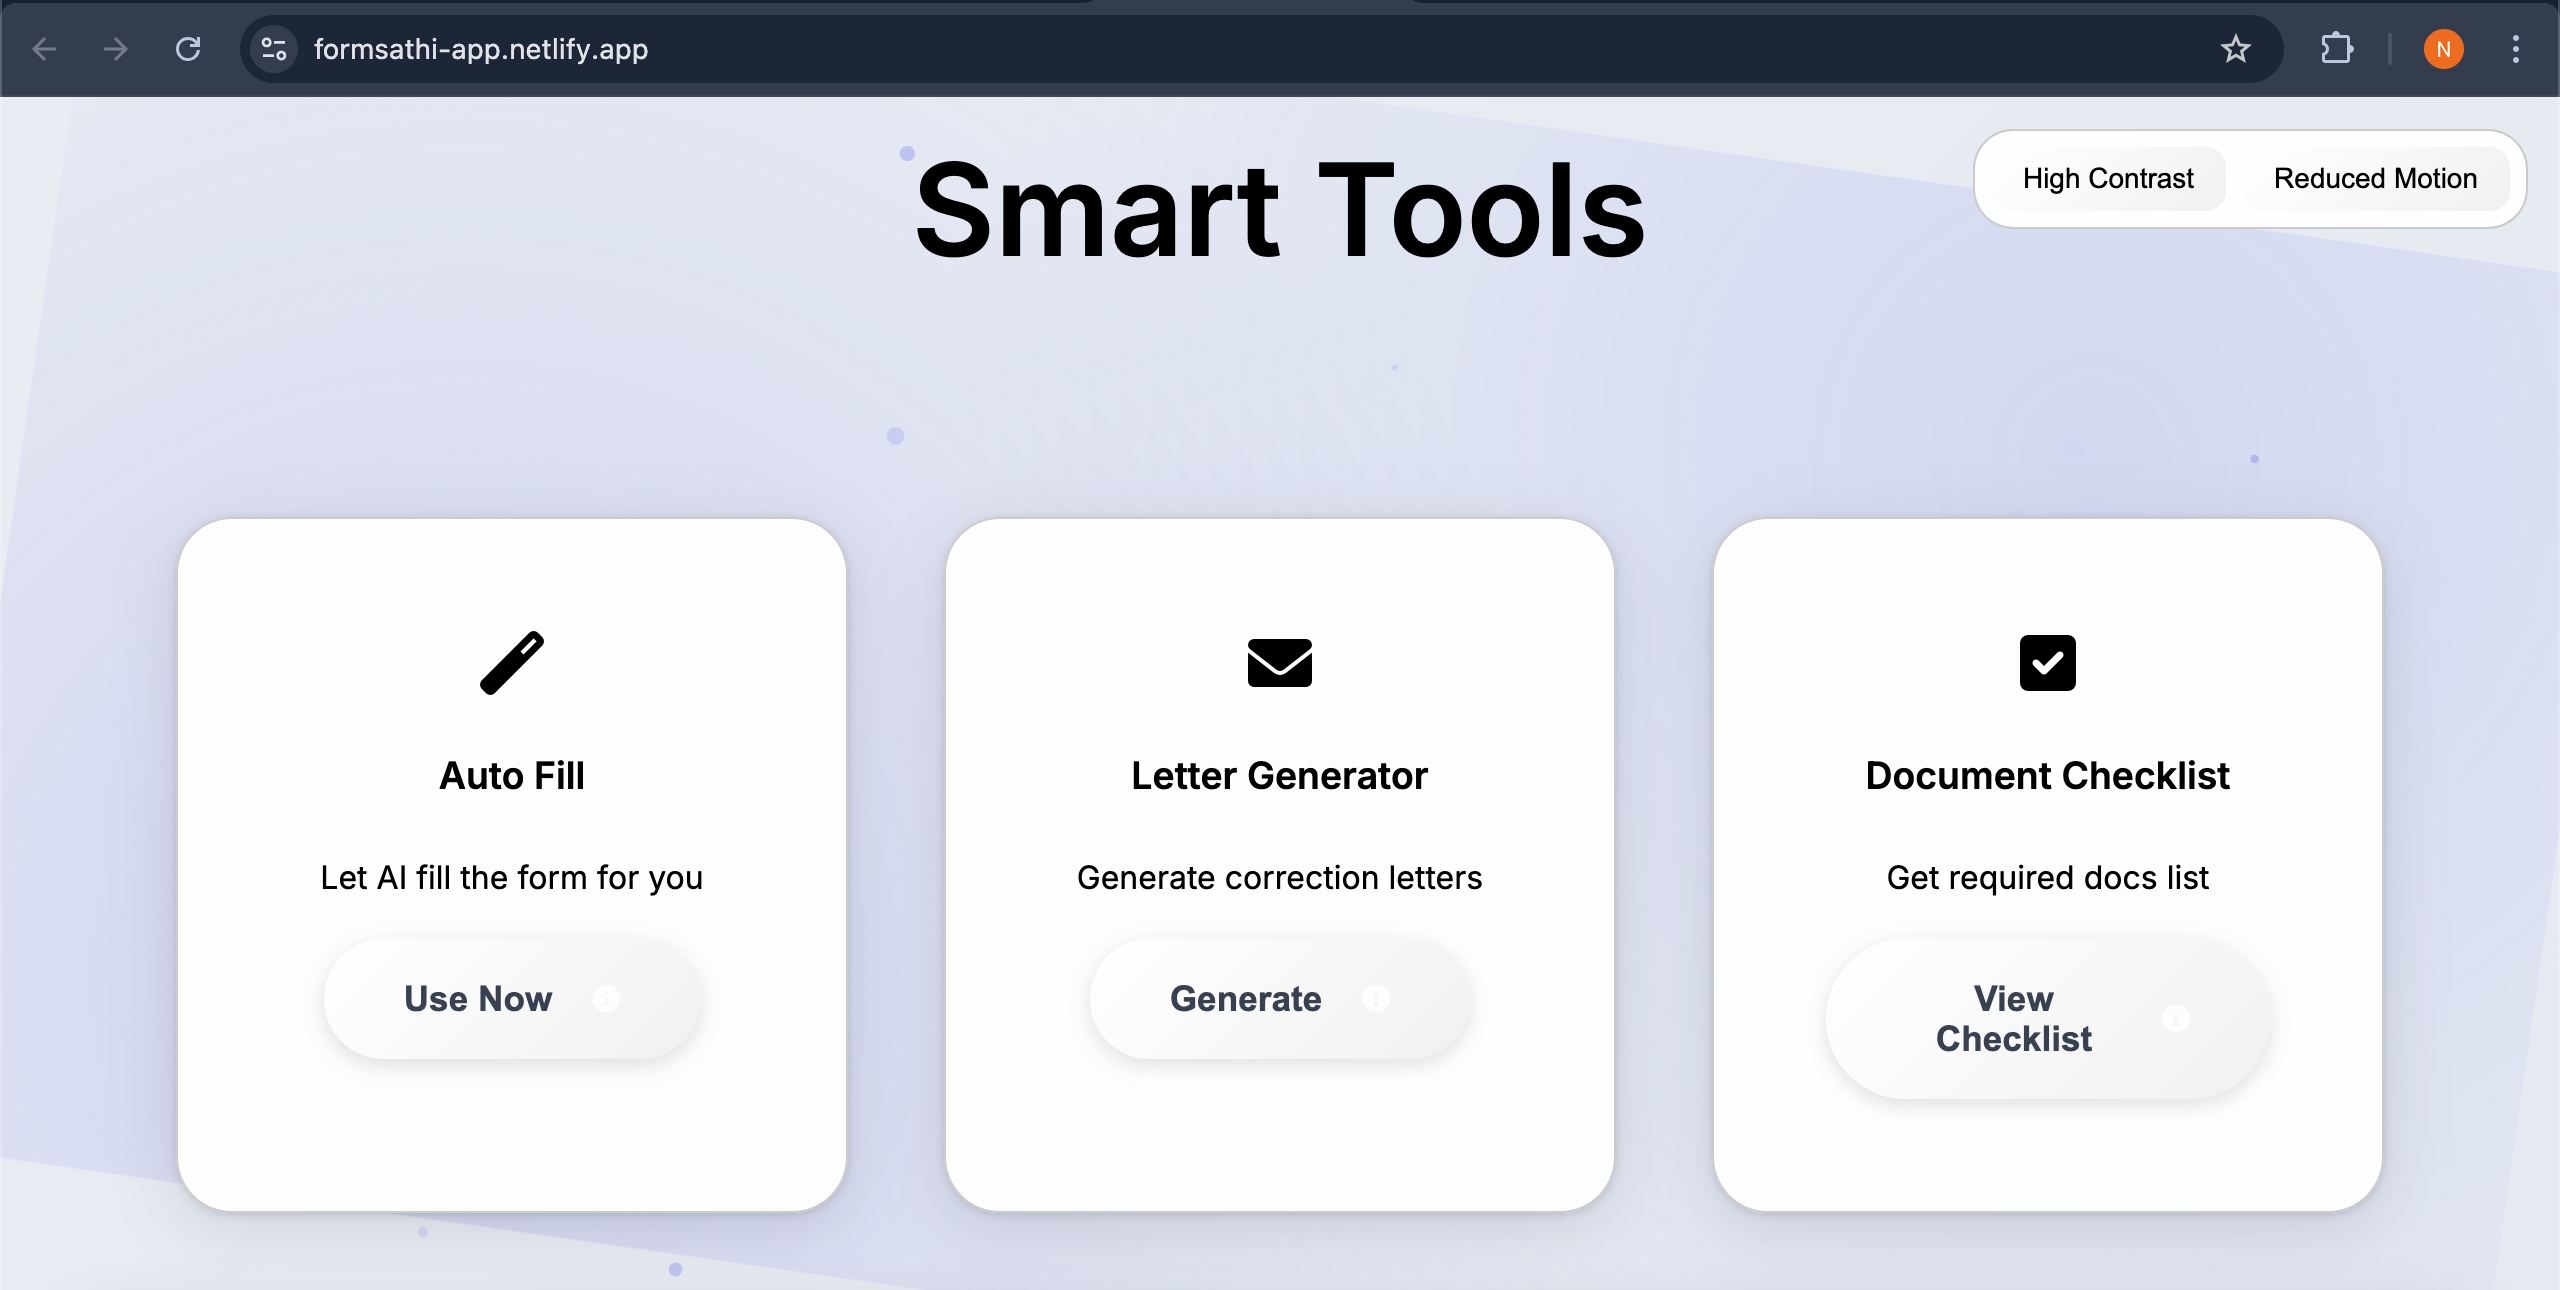Bookmark page with the star icon
Image resolution: width=2560 pixels, height=1290 pixels.
pos(2235,49)
